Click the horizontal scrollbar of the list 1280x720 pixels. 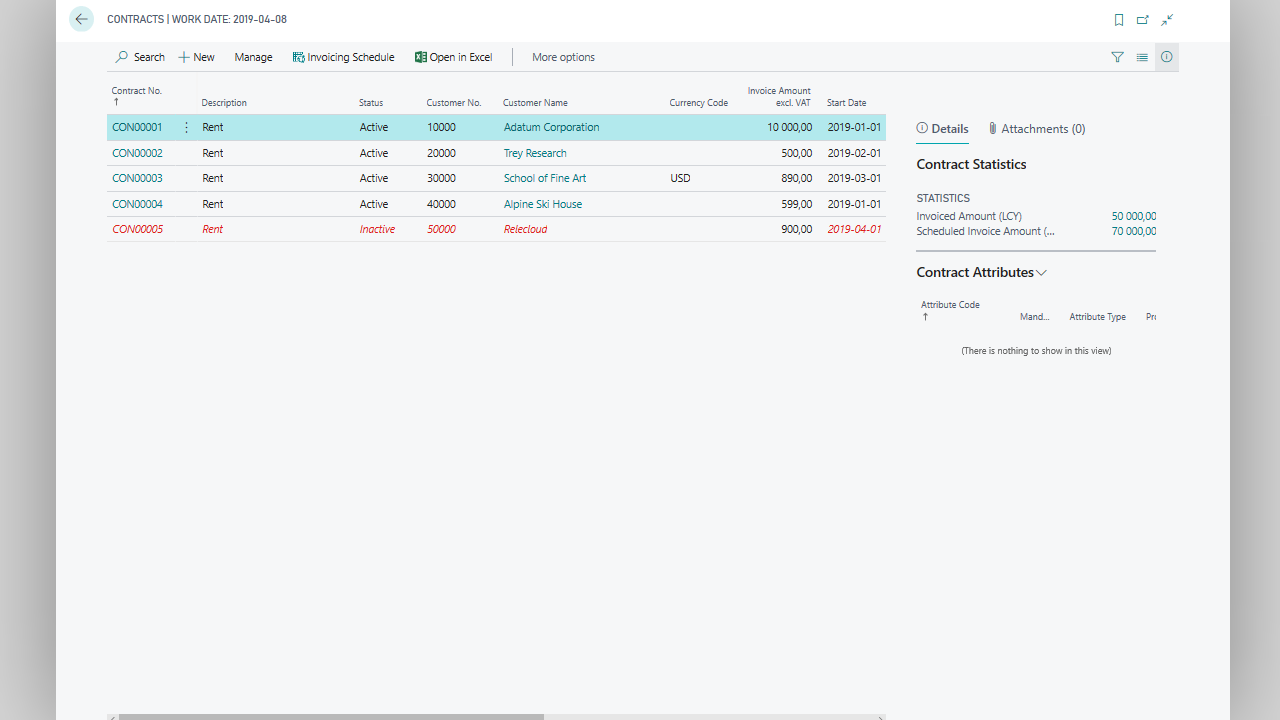[x=331, y=716]
